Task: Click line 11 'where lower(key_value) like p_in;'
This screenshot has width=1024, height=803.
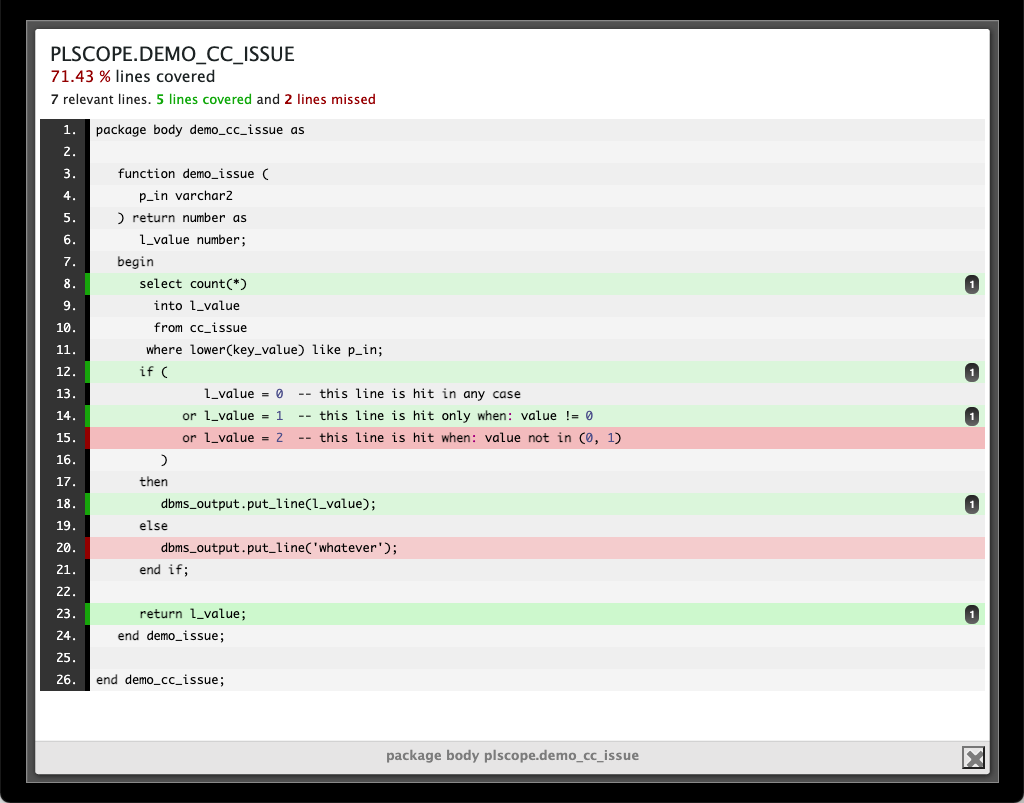Action: [x=264, y=350]
